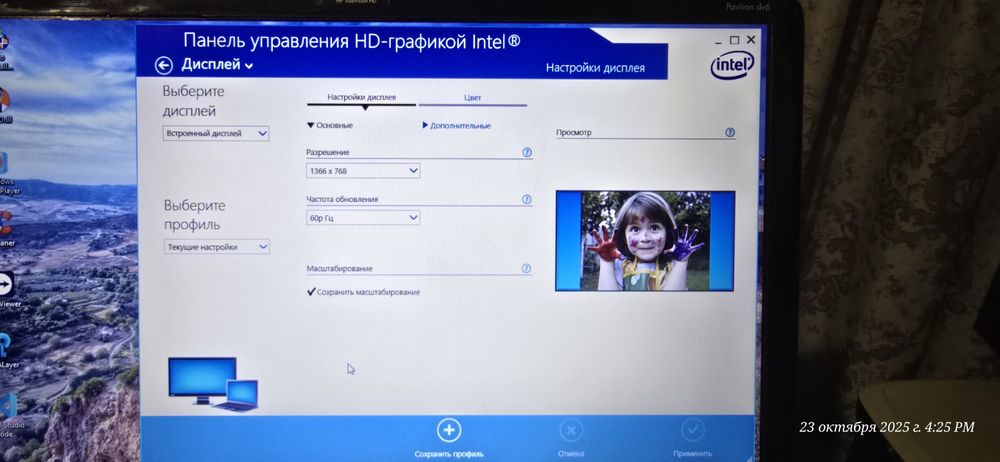The width and height of the screenshot is (1000, 462).
Task: Click the back arrow icon next to Дисплей
Action: [164, 65]
